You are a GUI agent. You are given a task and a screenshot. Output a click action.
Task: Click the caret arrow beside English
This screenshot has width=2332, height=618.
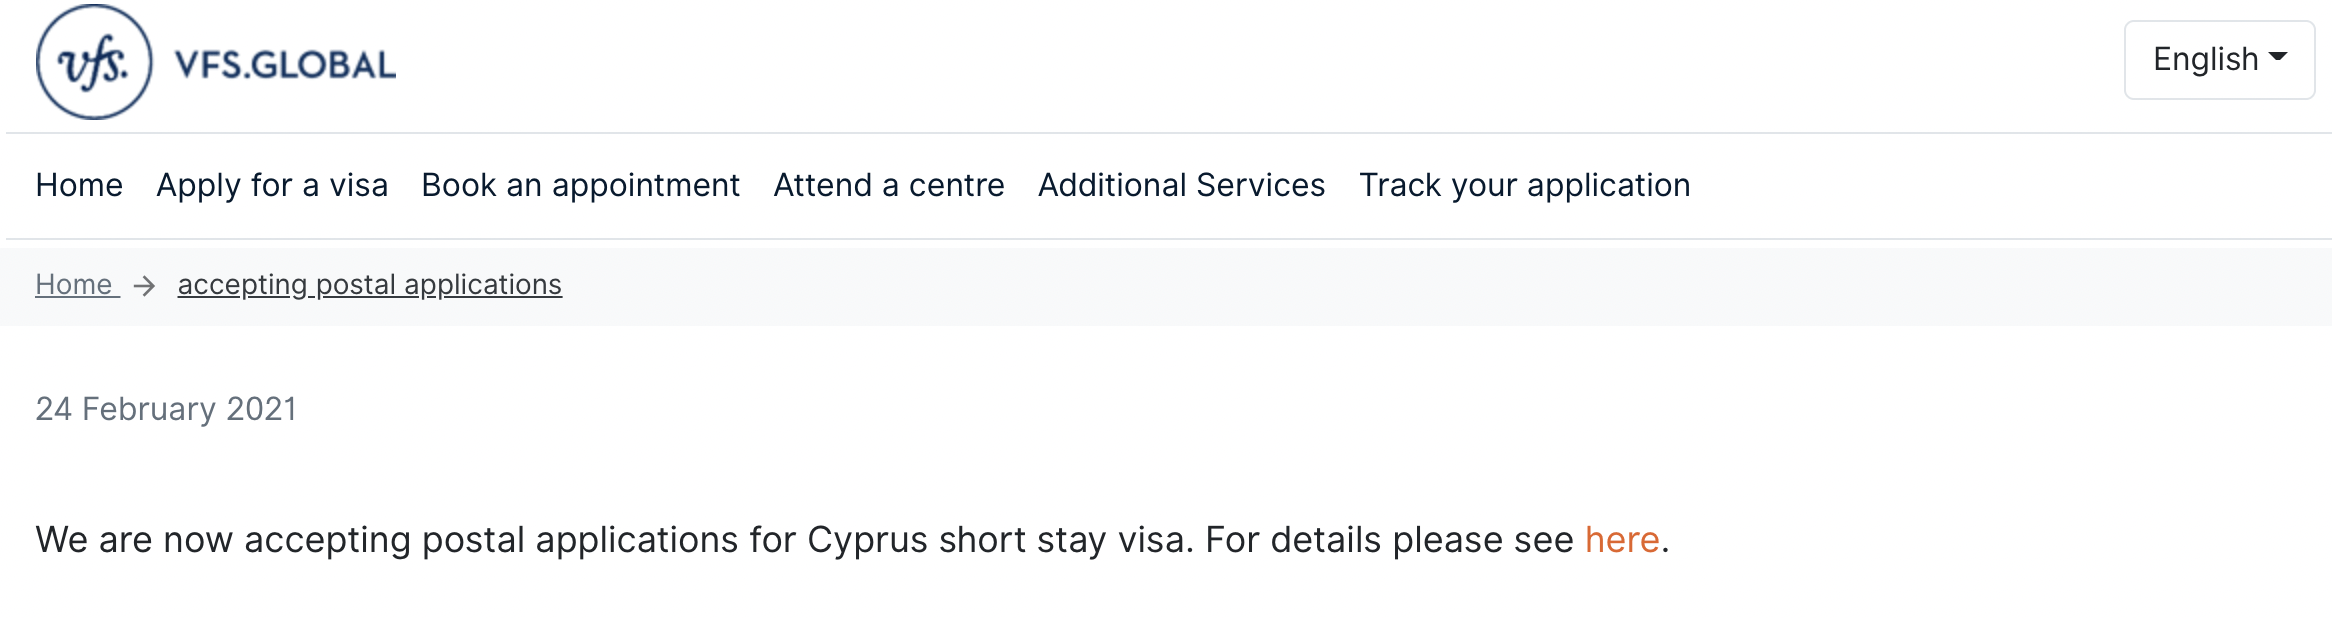pos(2279,57)
